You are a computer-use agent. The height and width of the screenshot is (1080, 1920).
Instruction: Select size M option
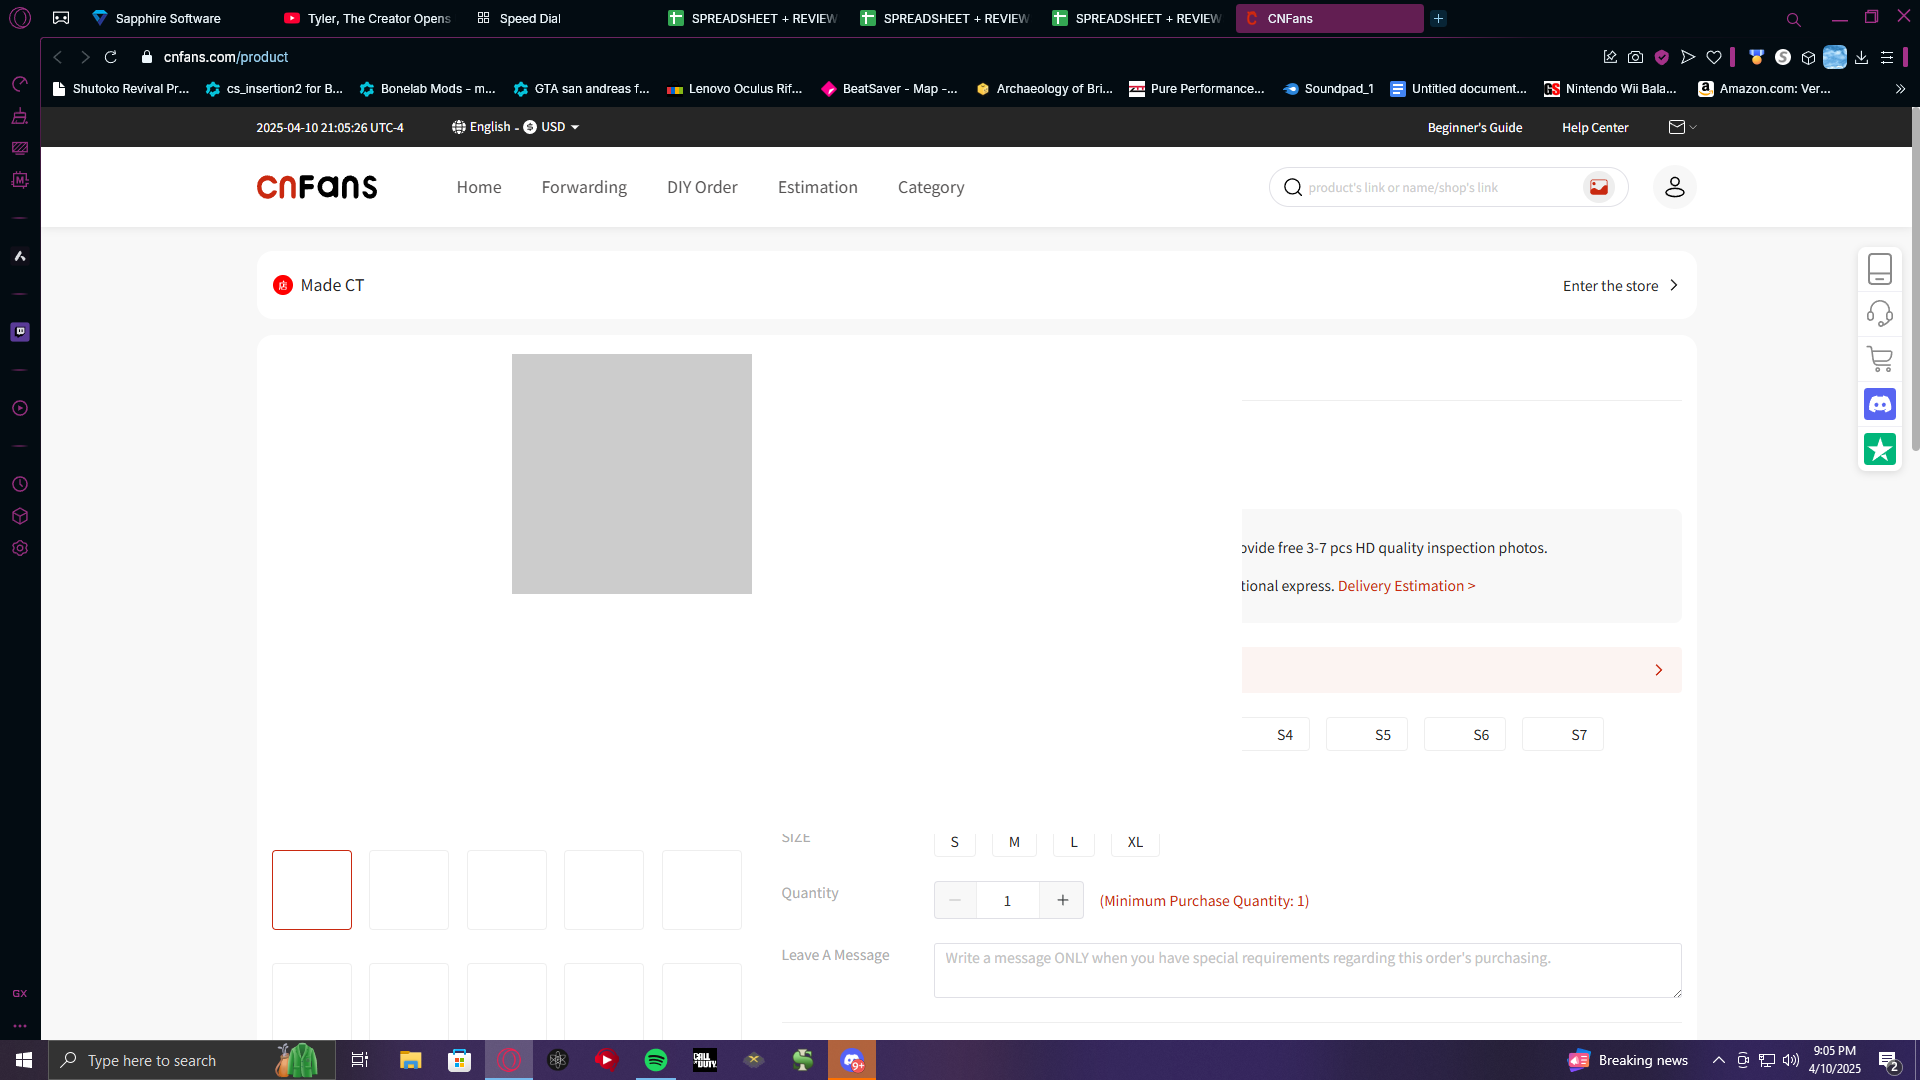point(1014,842)
